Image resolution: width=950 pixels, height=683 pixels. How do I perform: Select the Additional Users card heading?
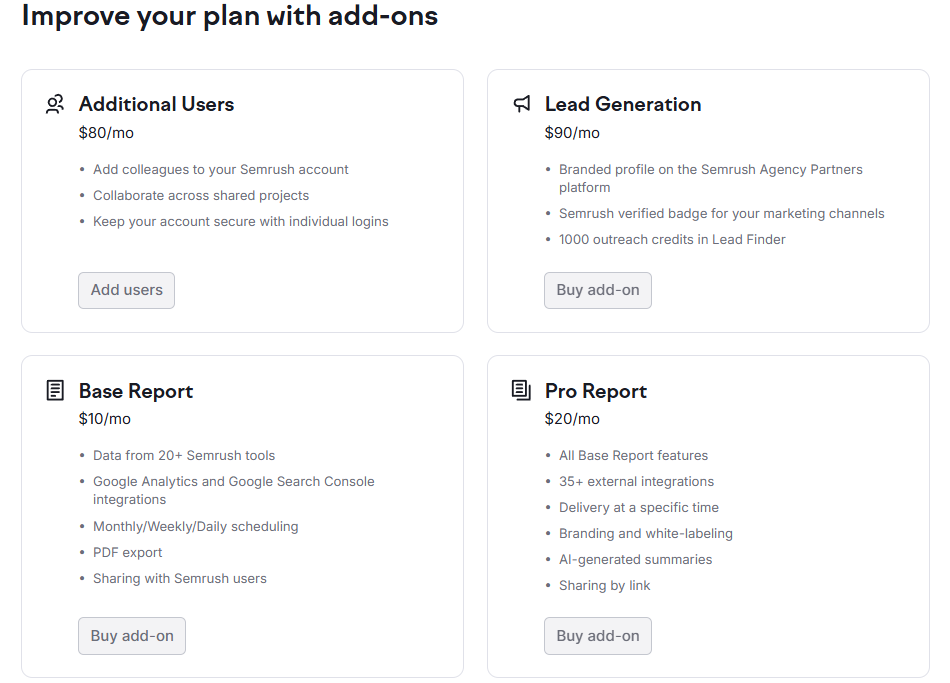156,104
